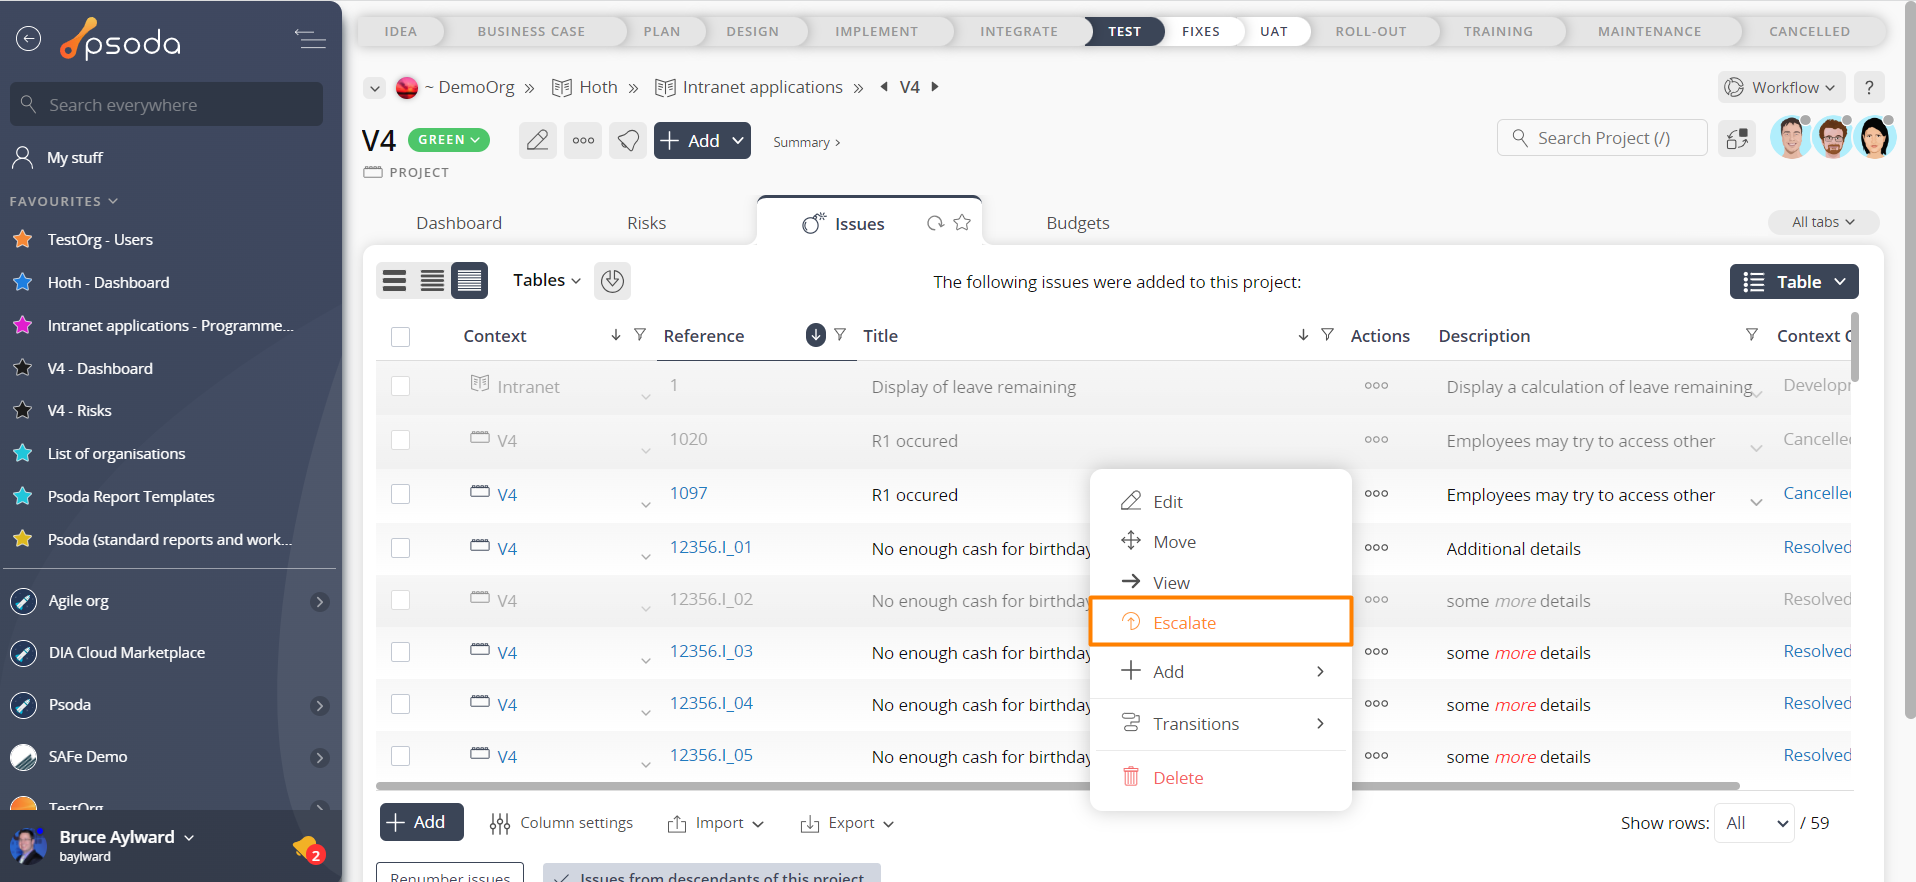1916x882 pixels.
Task: Tick the checkbox for Intranet row 1
Action: point(401,386)
